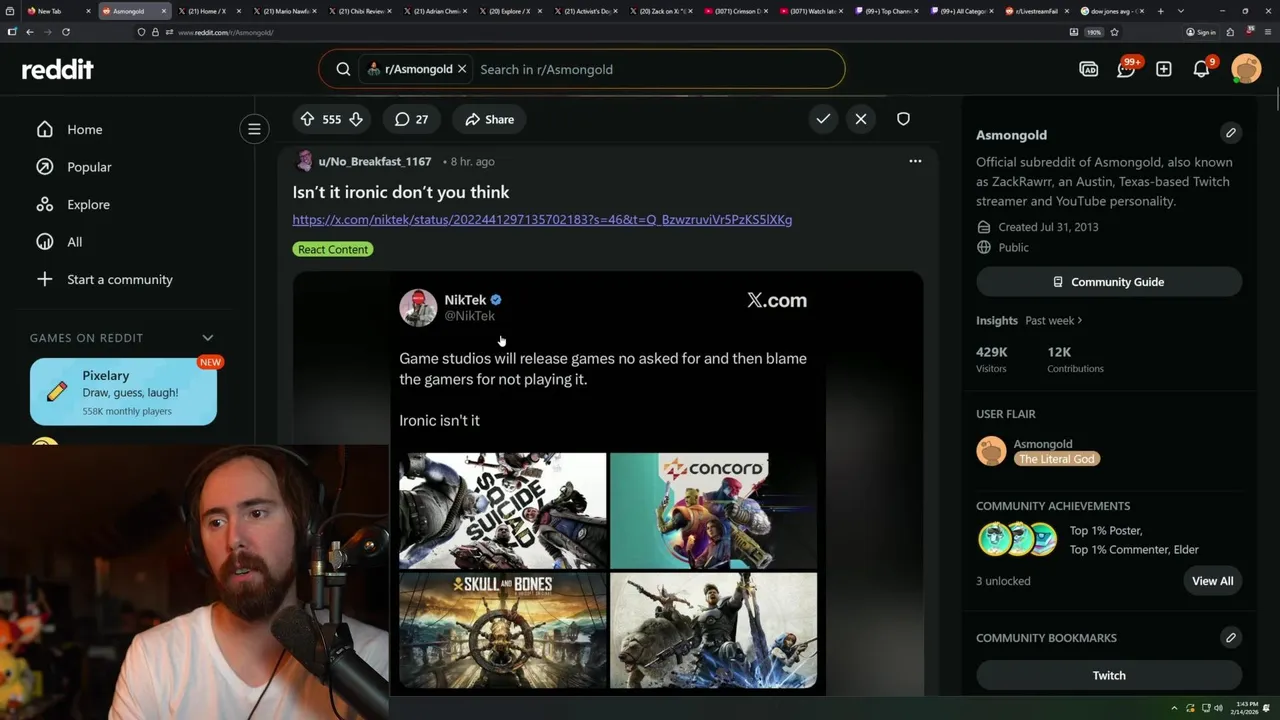Click The Literal God flair

click(x=1056, y=459)
